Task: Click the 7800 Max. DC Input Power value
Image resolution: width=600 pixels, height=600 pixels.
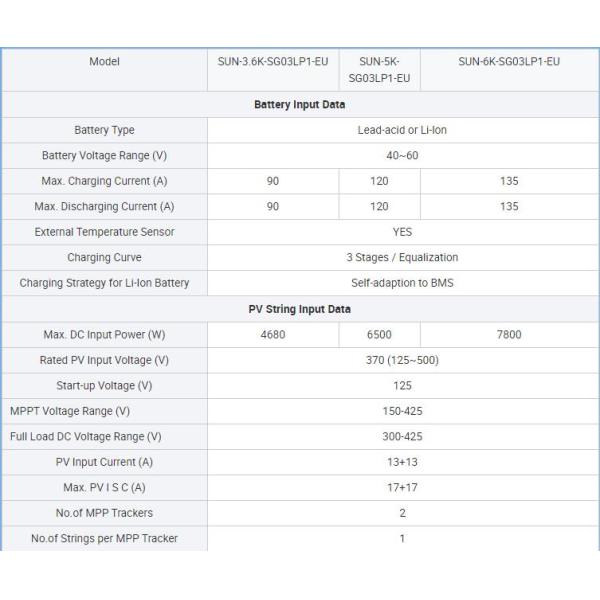Action: pyautogui.click(x=508, y=334)
